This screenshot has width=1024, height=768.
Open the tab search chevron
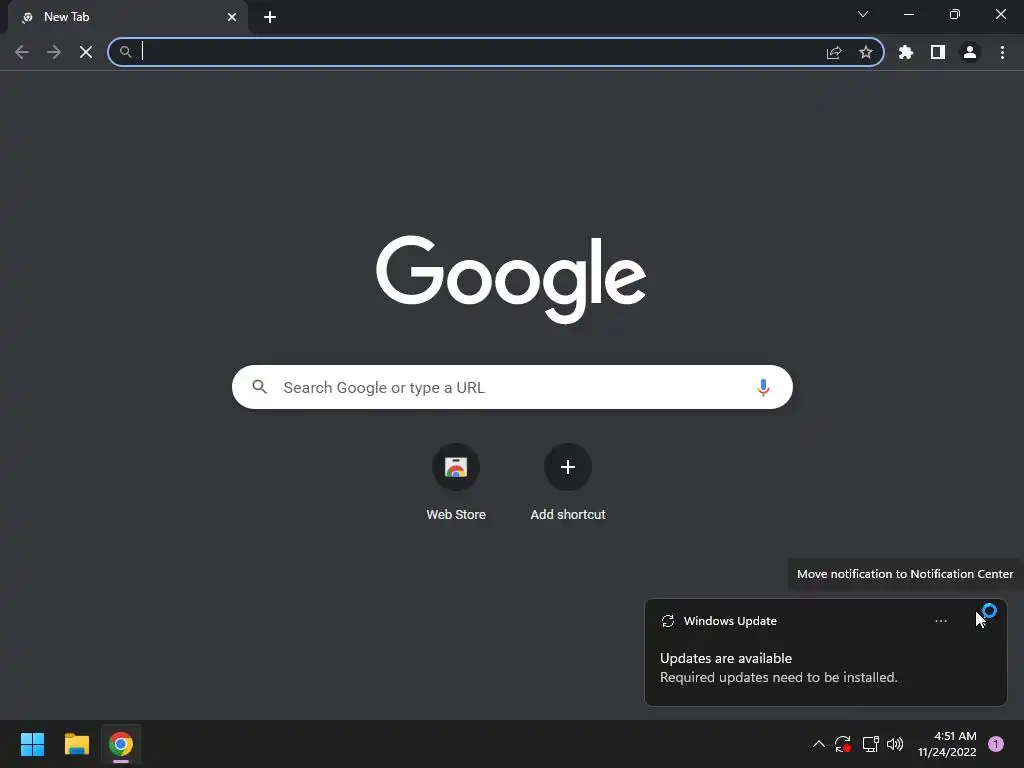coord(863,14)
